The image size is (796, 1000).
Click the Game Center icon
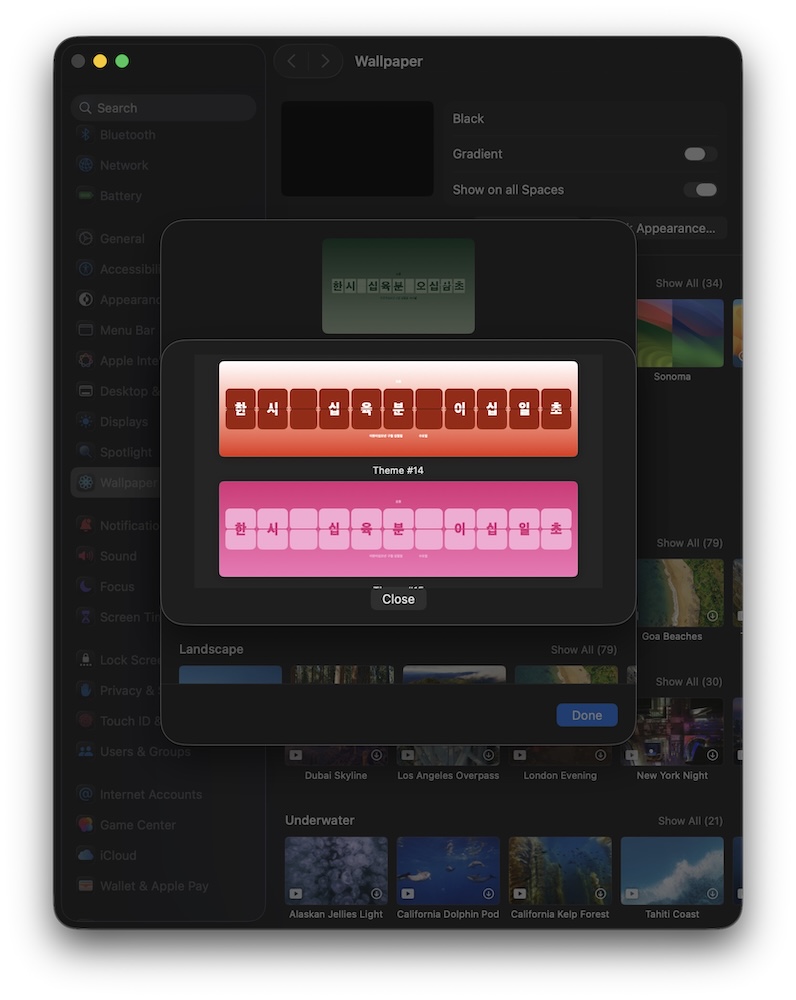tap(86, 825)
